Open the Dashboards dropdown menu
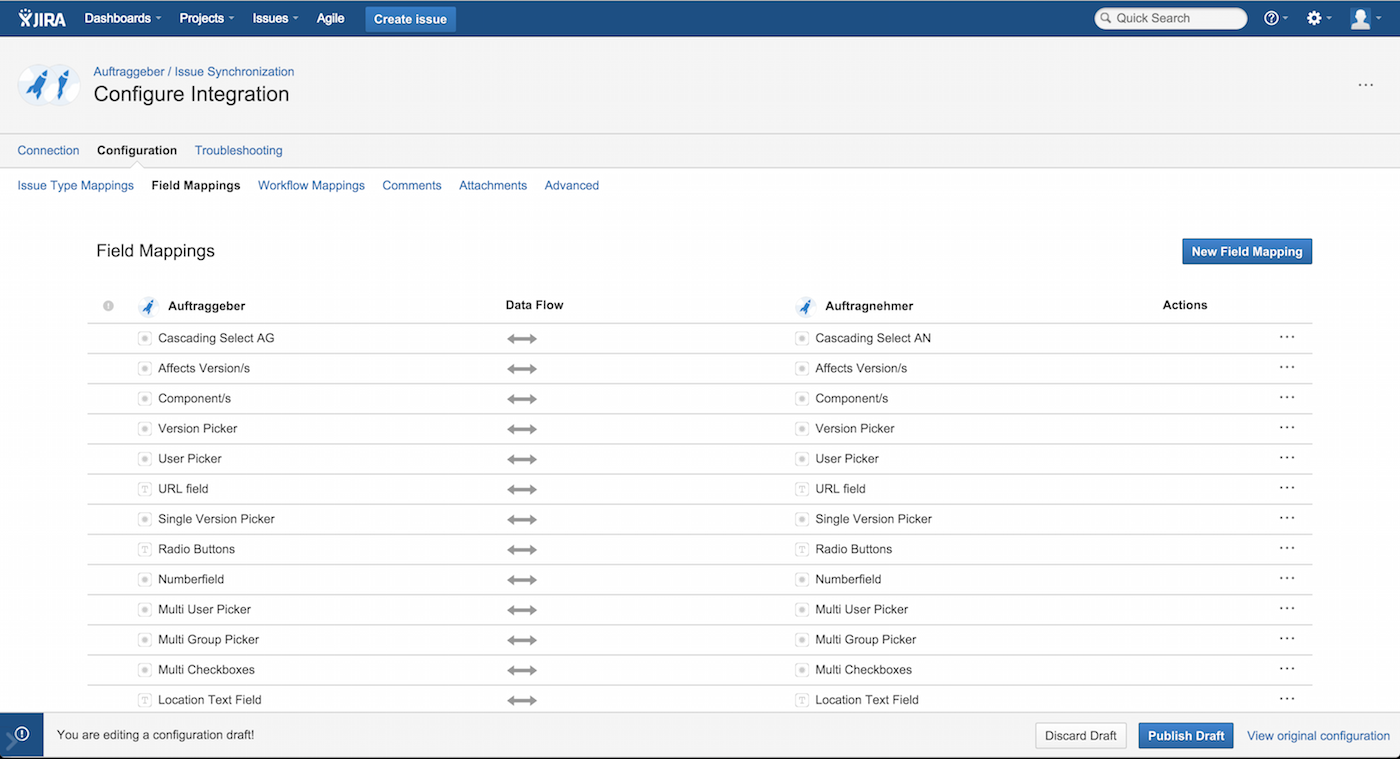 pos(123,18)
